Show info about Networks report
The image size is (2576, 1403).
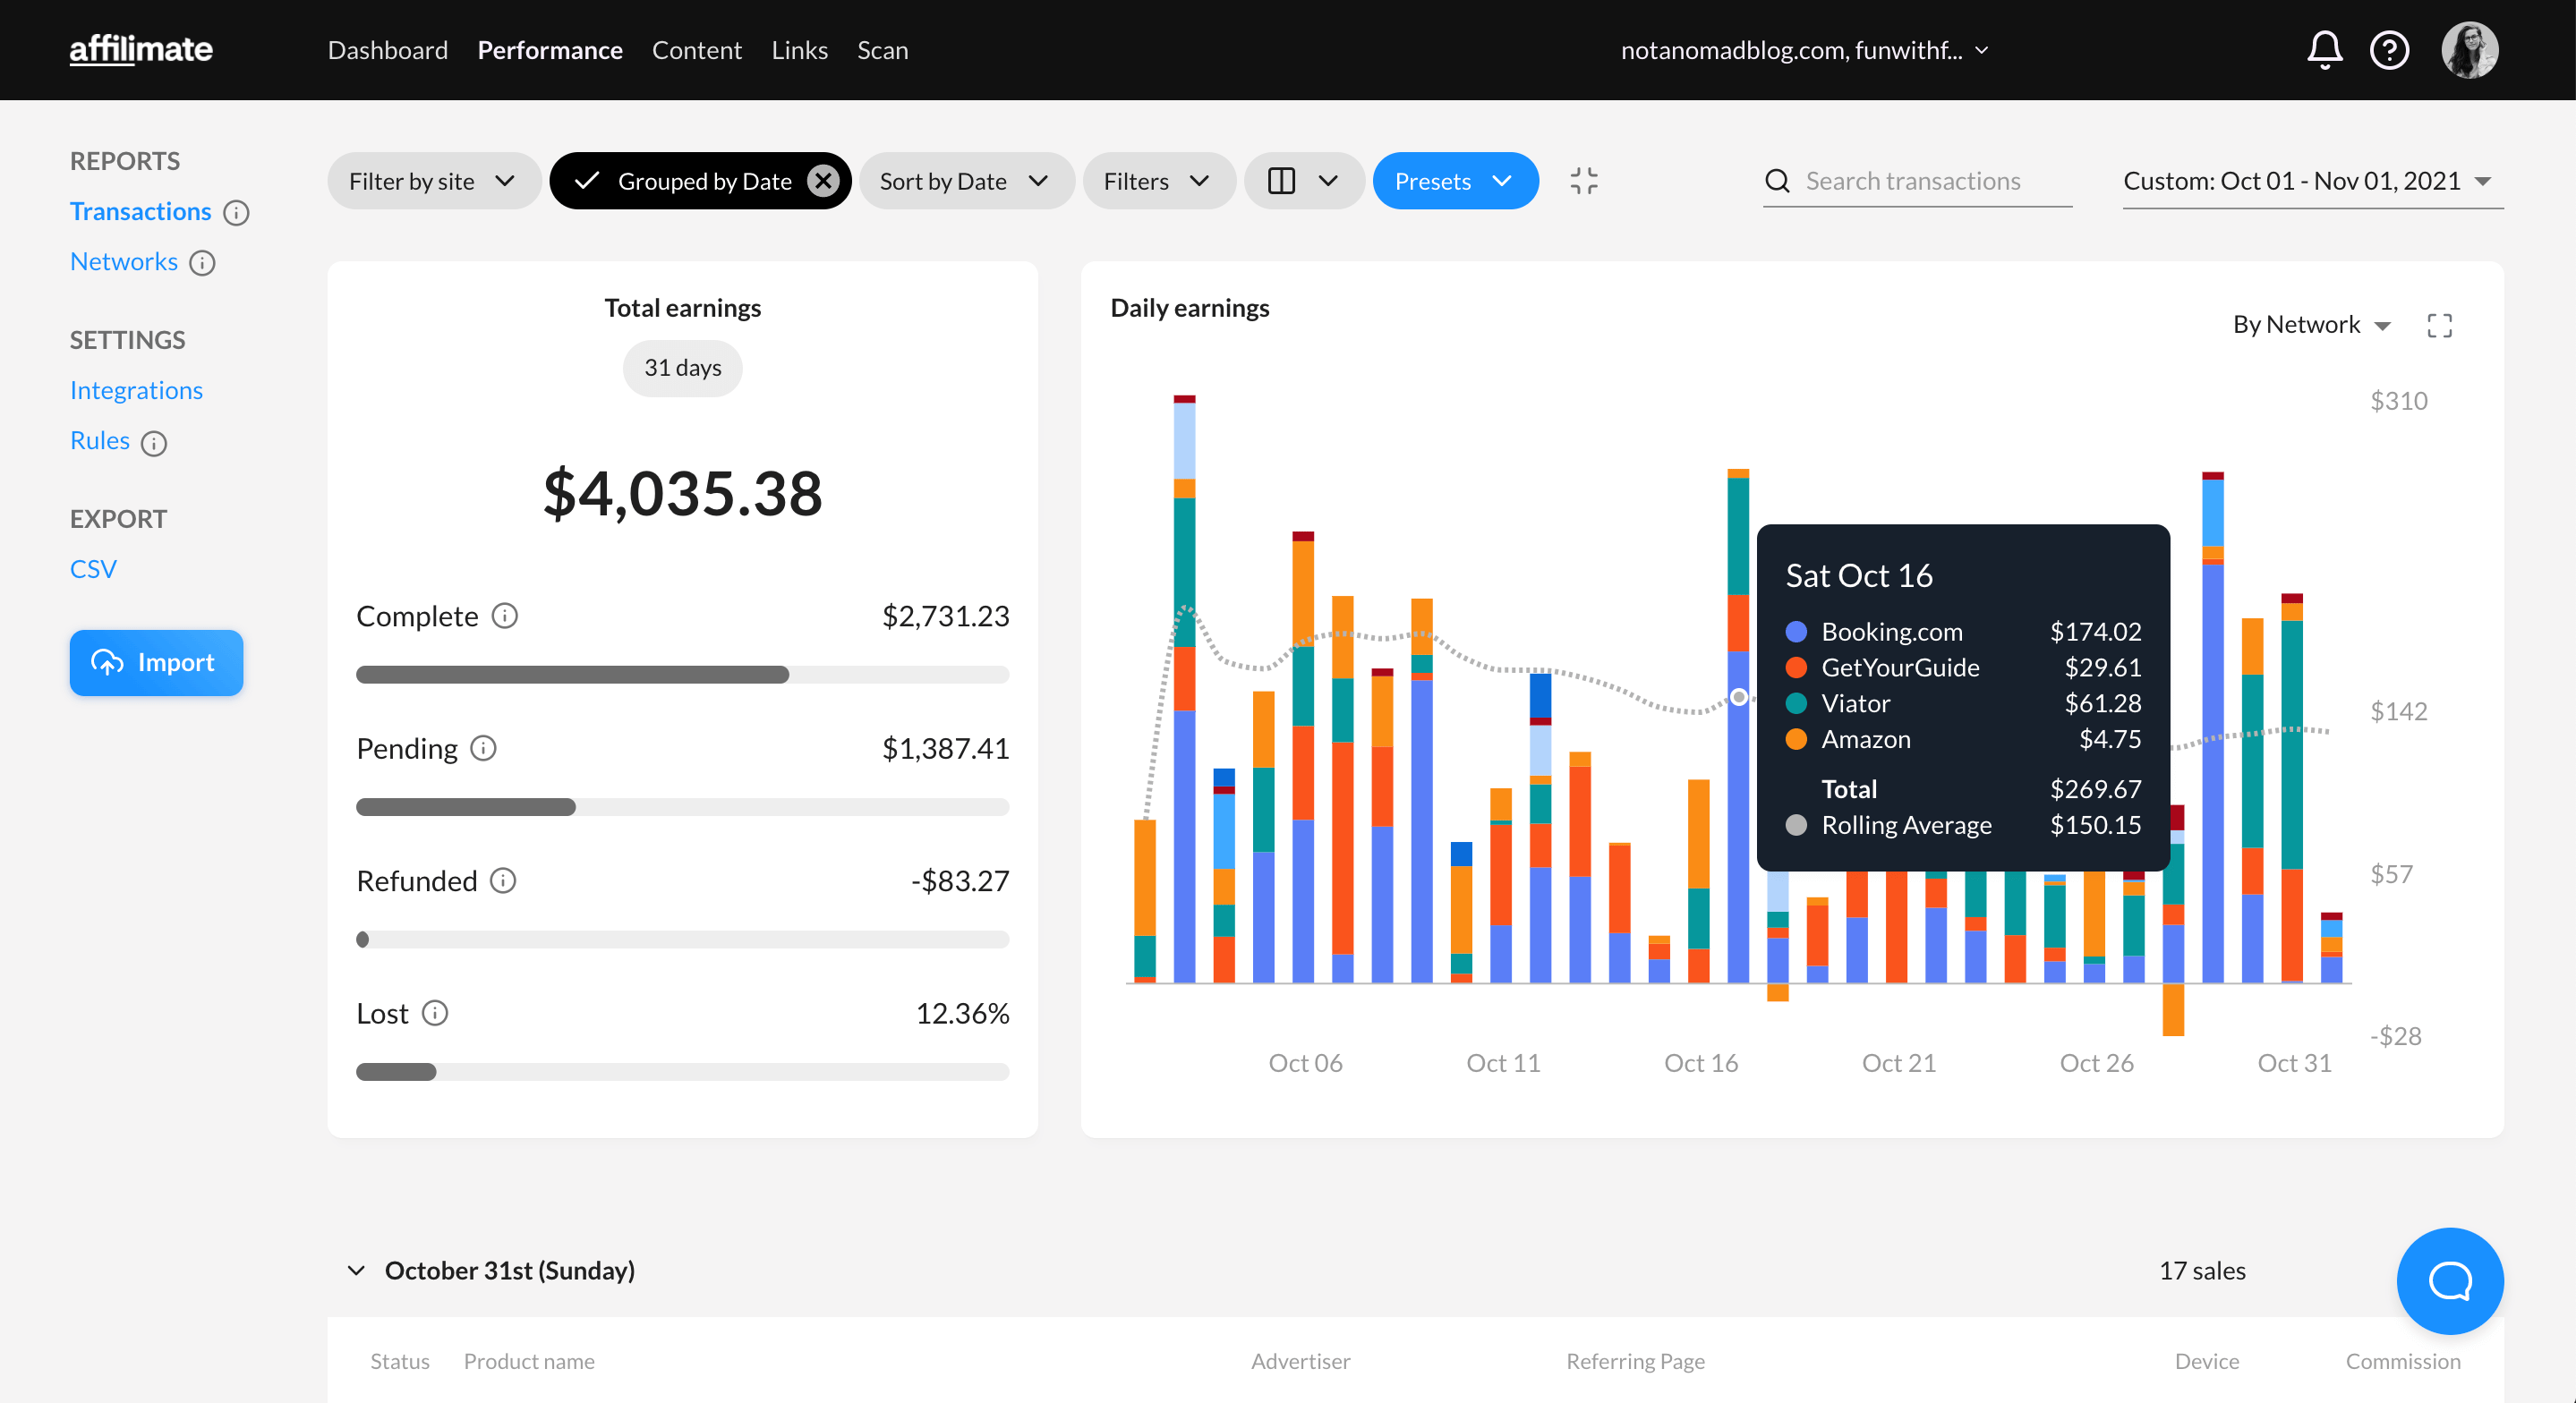coord(202,263)
